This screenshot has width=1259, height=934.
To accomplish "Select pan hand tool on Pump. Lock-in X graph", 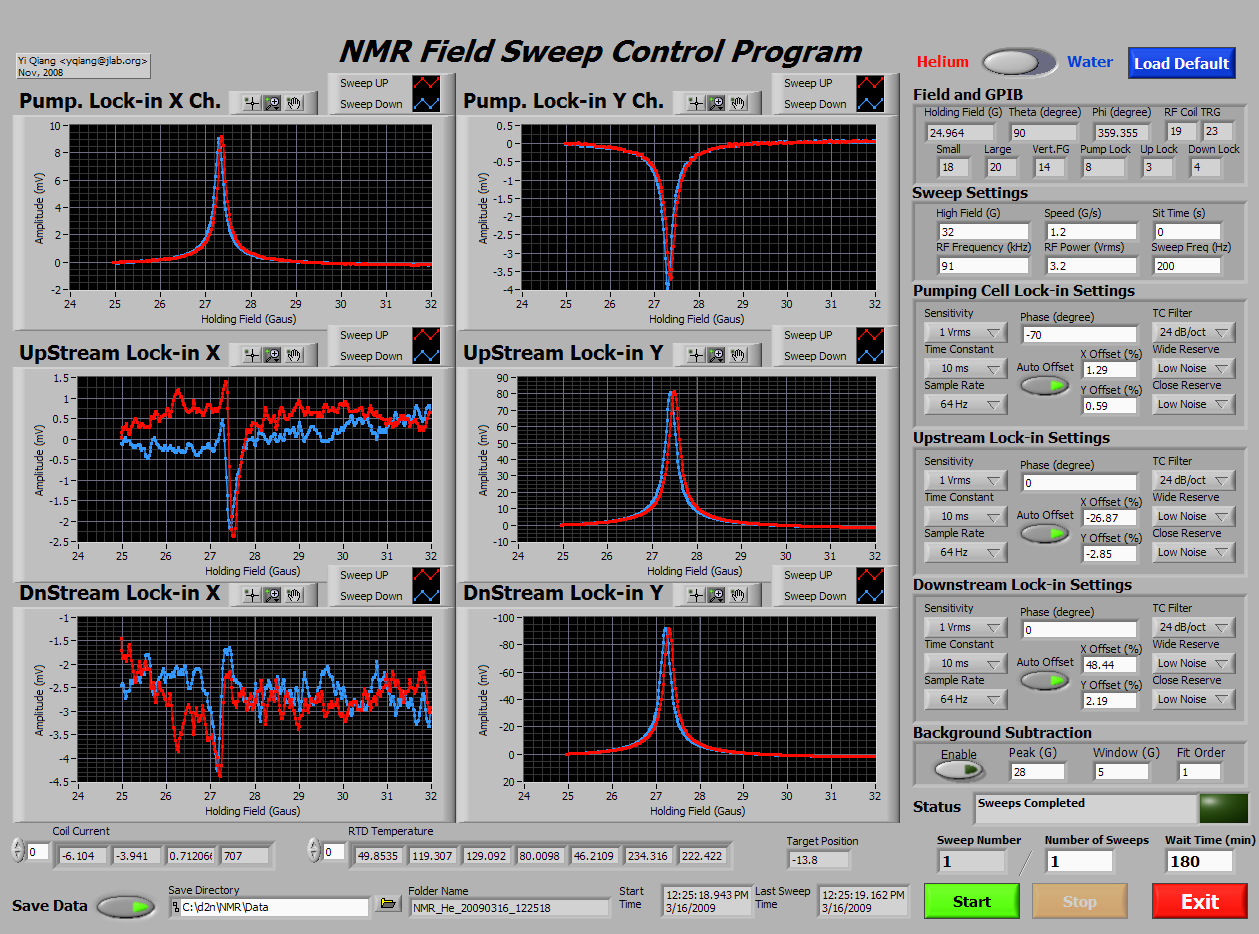I will pos(294,103).
